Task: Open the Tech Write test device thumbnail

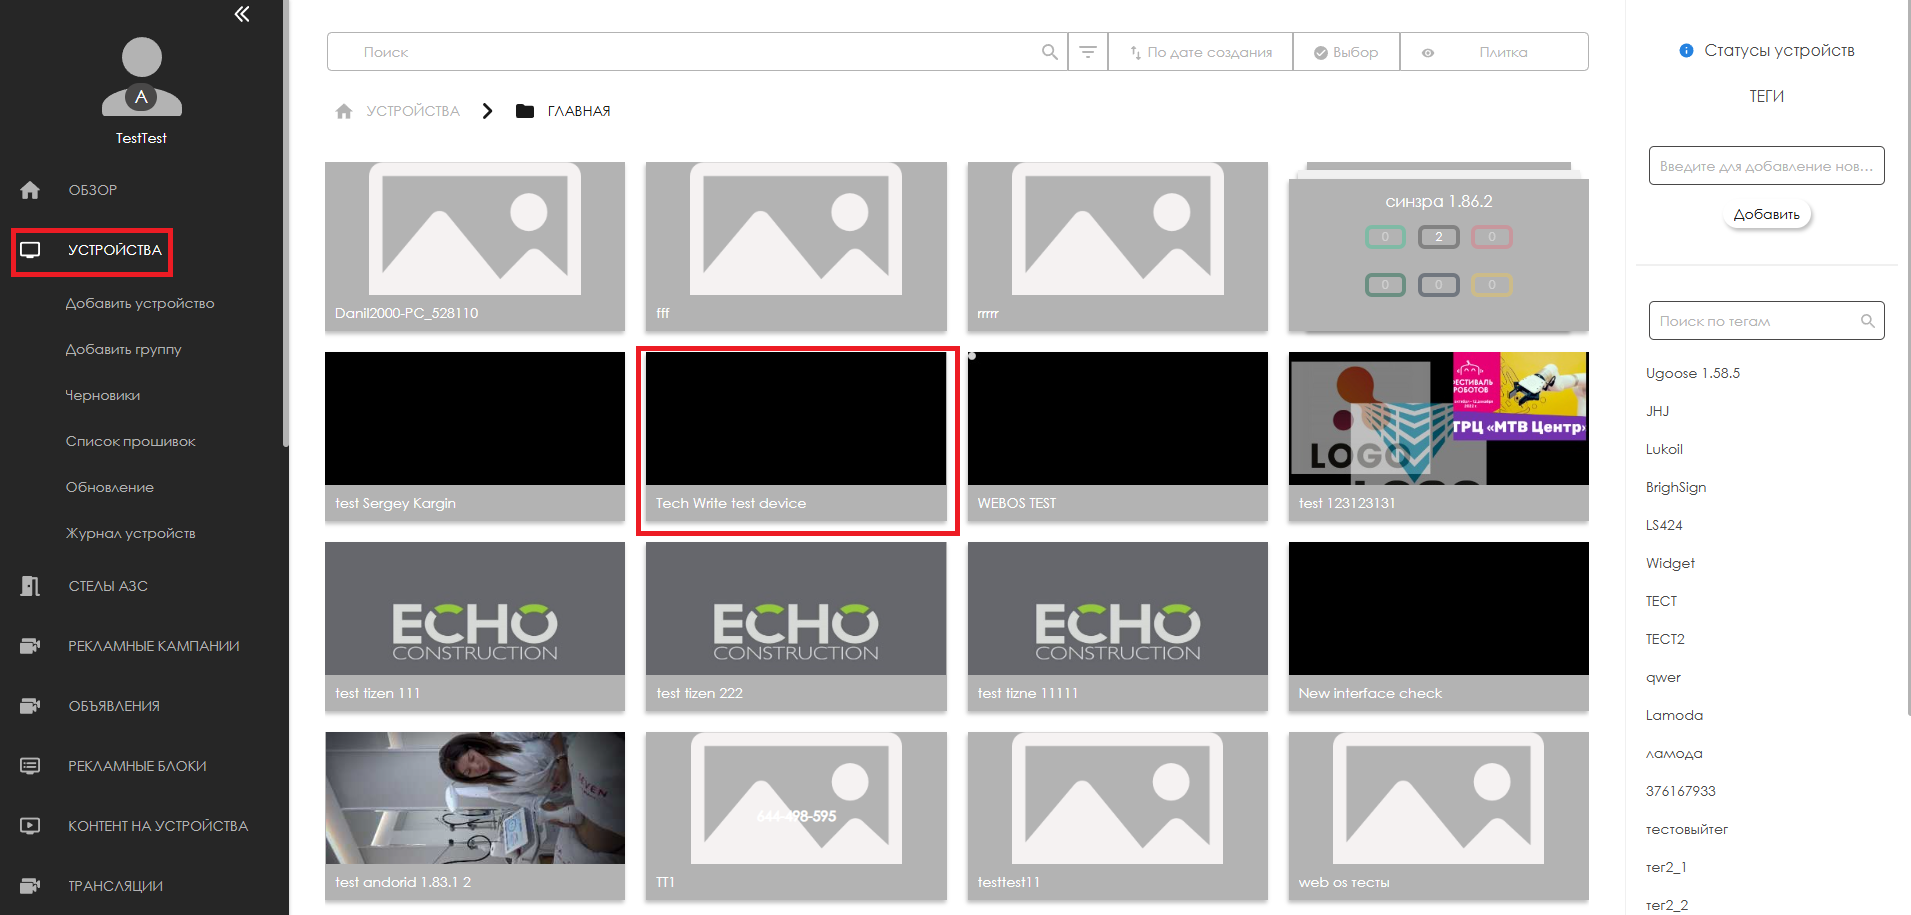Action: point(796,420)
